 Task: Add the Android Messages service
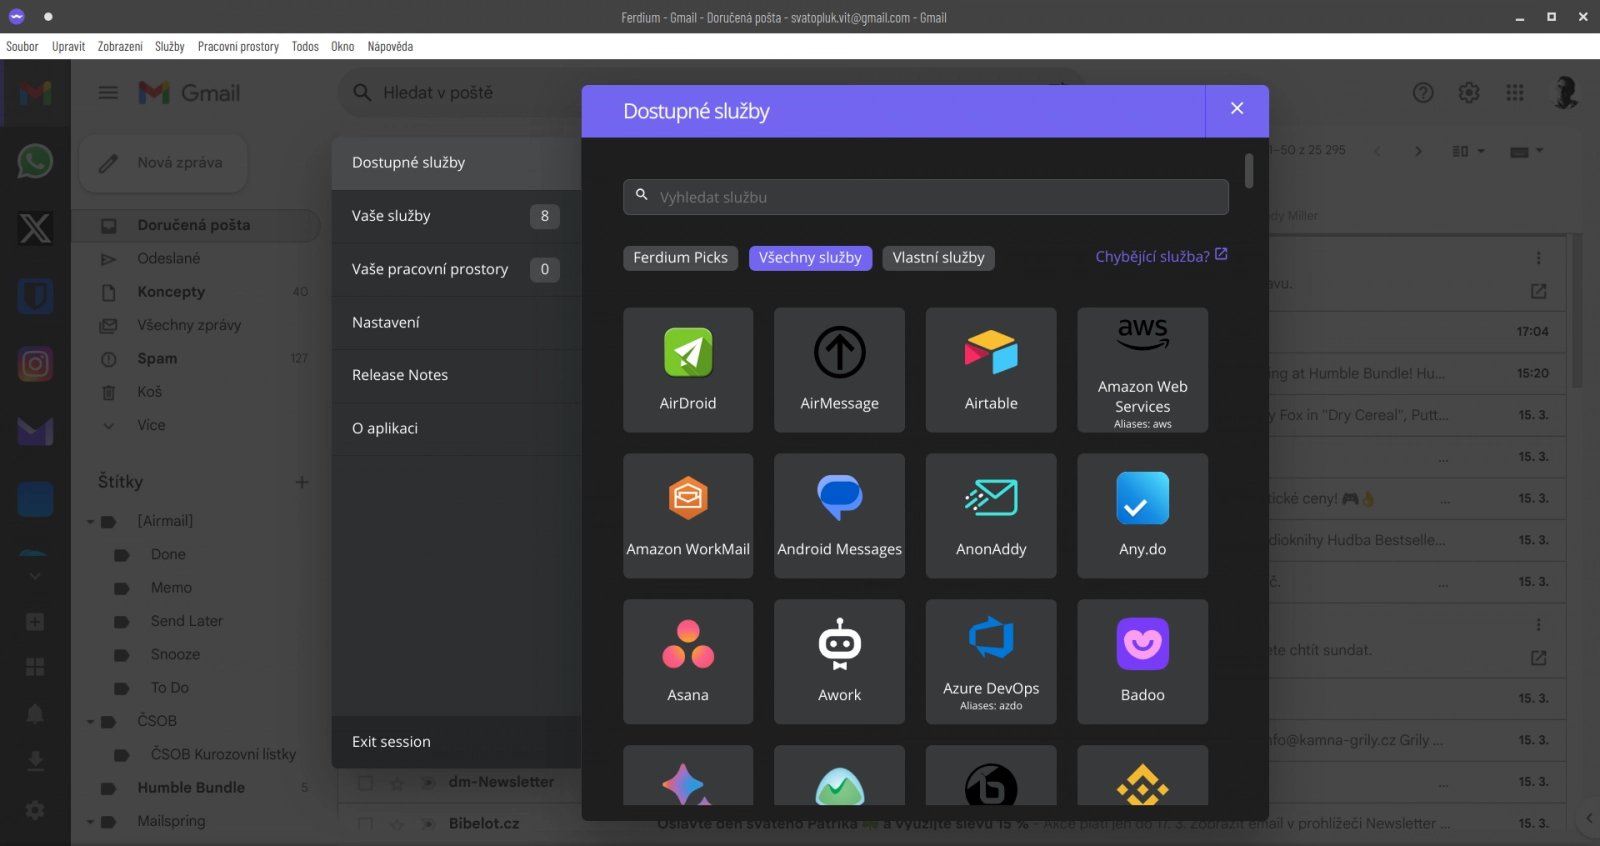tap(839, 516)
